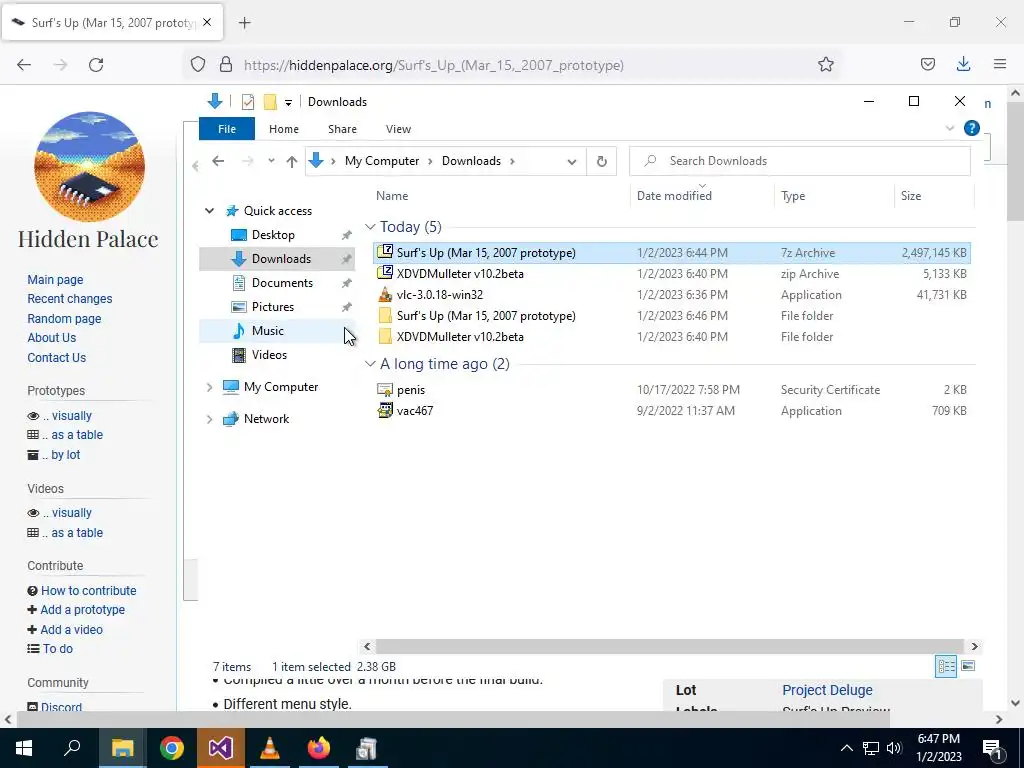Open the Project Deluge link
Image resolution: width=1024 pixels, height=768 pixels.
coord(827,690)
